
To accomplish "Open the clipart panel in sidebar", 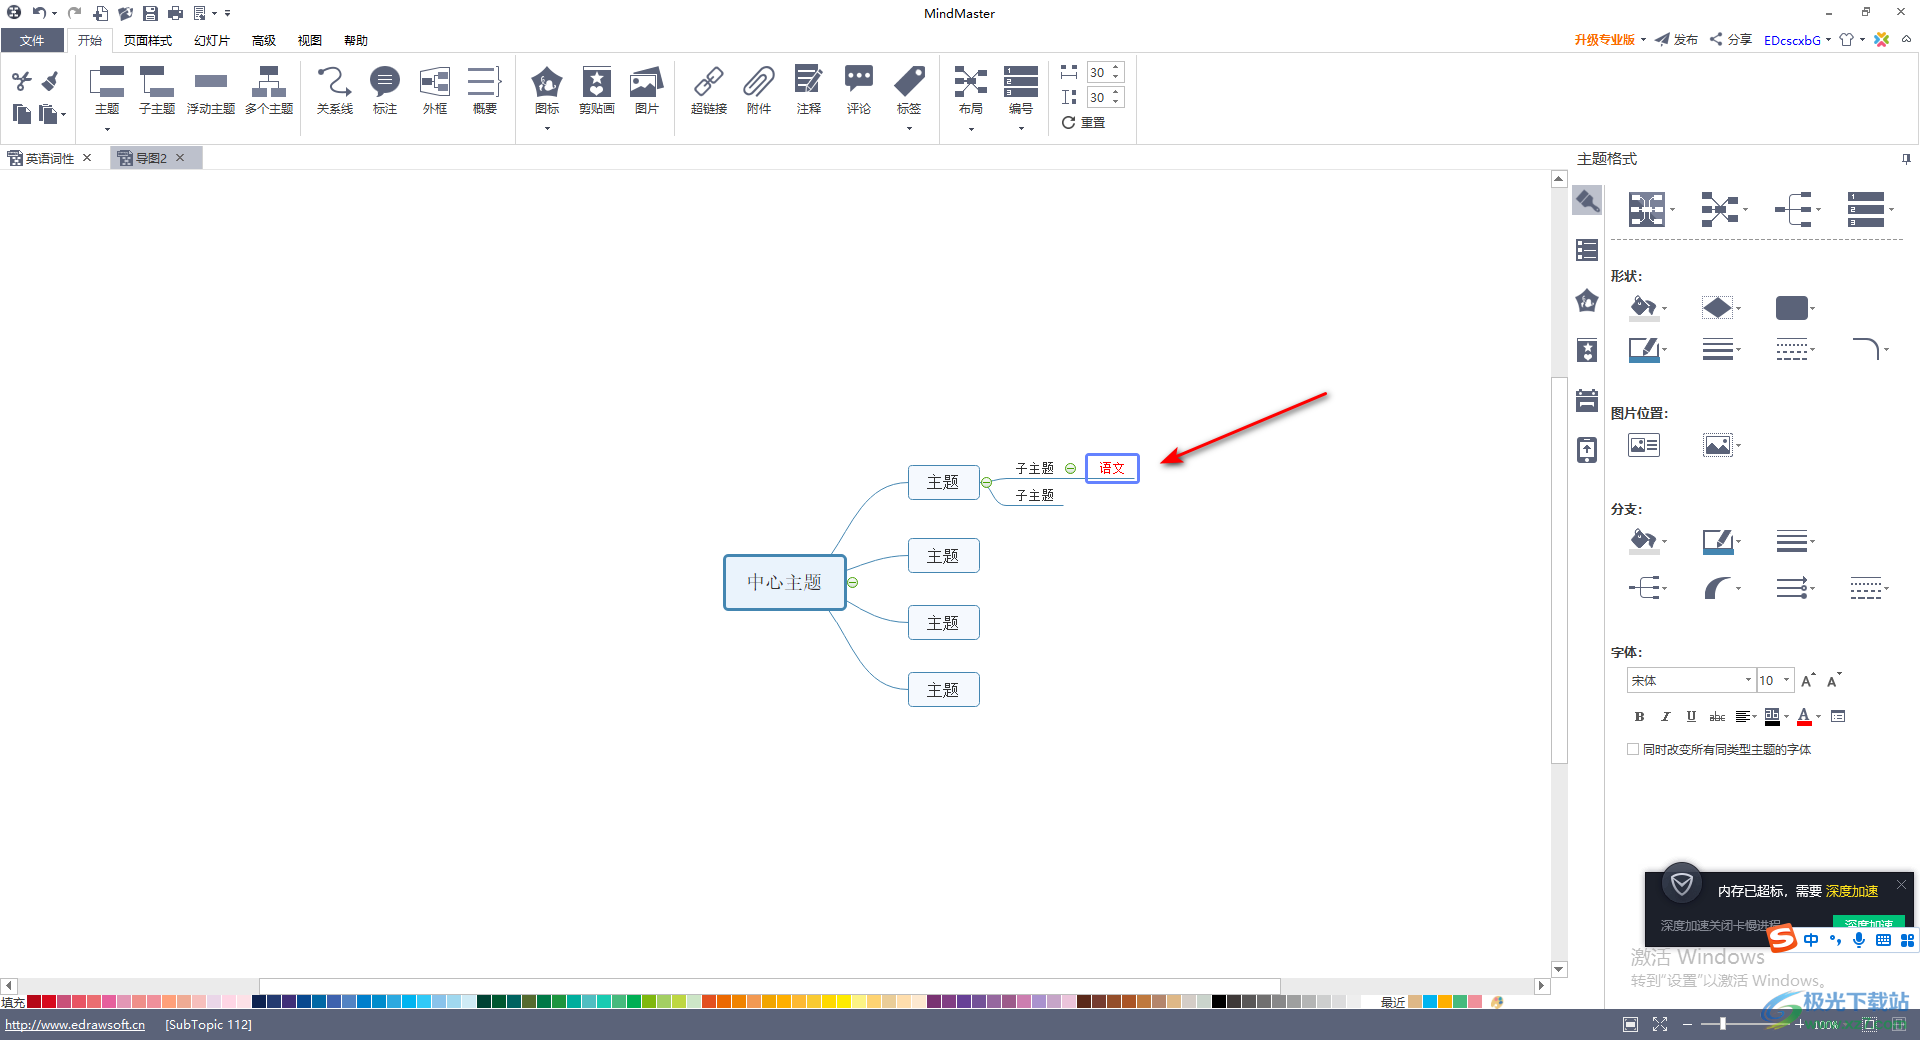I will [x=1587, y=350].
